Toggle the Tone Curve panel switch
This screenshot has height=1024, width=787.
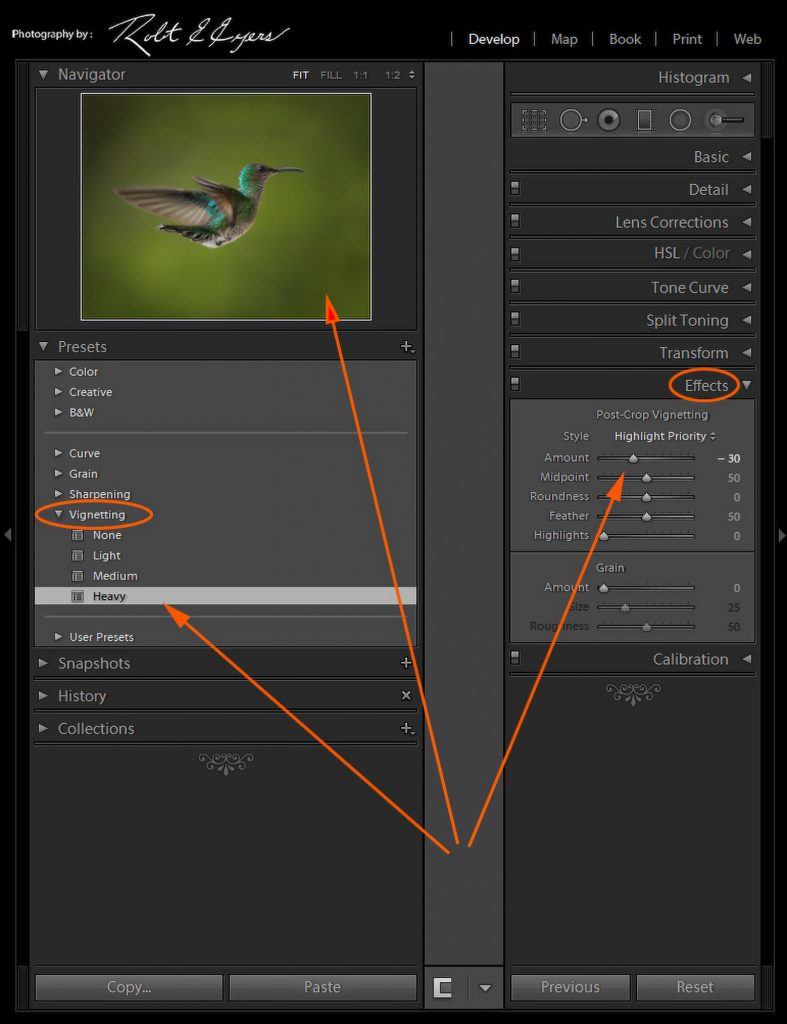[515, 287]
